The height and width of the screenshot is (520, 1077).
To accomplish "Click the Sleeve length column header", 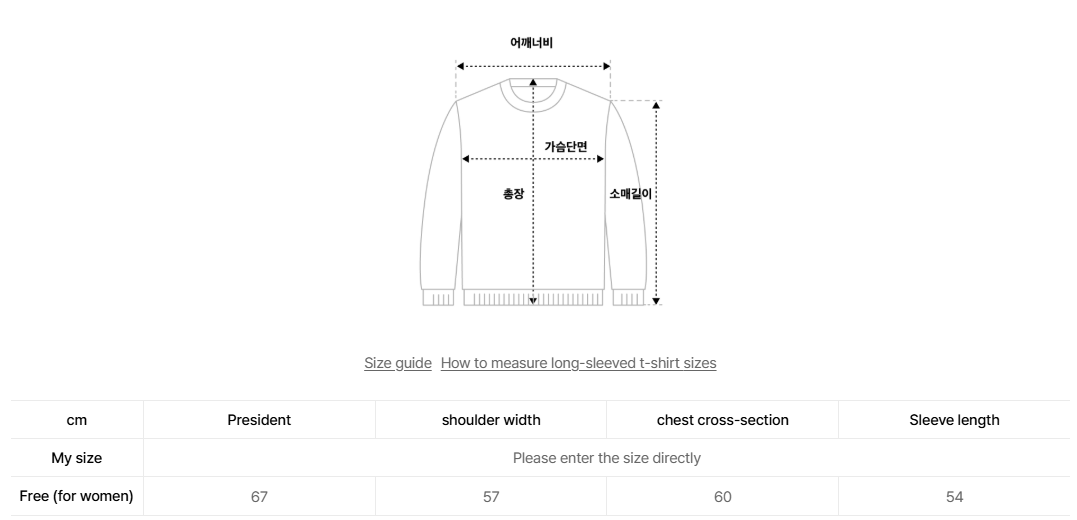I will click(x=954, y=420).
